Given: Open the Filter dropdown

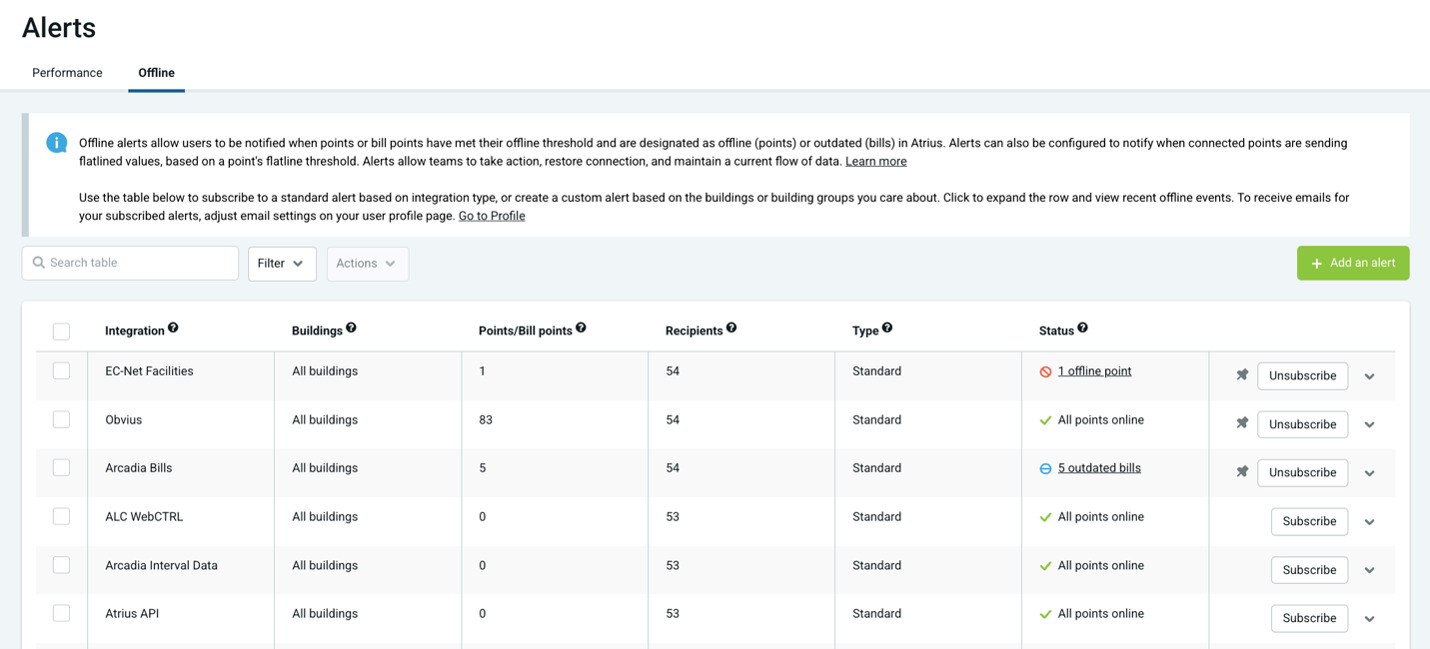Looking at the screenshot, I should (282, 263).
